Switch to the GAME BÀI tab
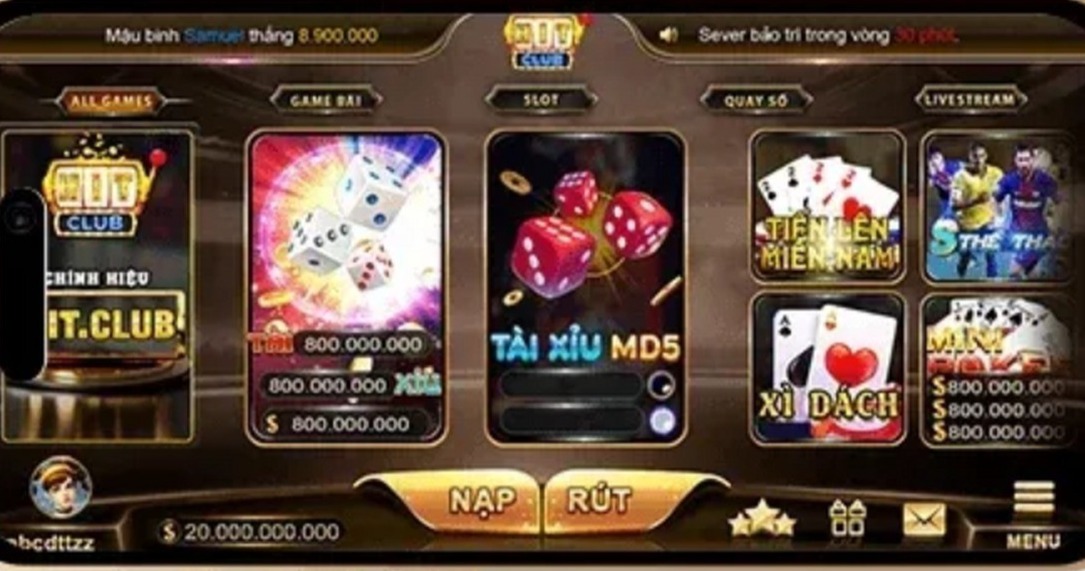Screen dimensions: 1085x571 pyautogui.click(x=325, y=100)
